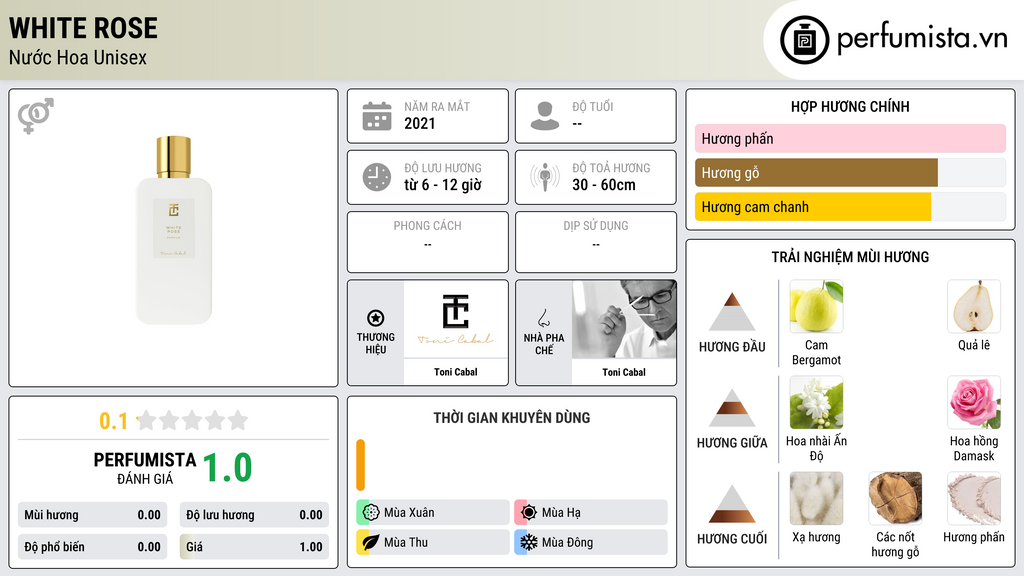Viewport: 1024px width, 576px height.
Task: Click the THỜI GIAN KHUYÊN DÙNG heading
Action: (x=512, y=418)
